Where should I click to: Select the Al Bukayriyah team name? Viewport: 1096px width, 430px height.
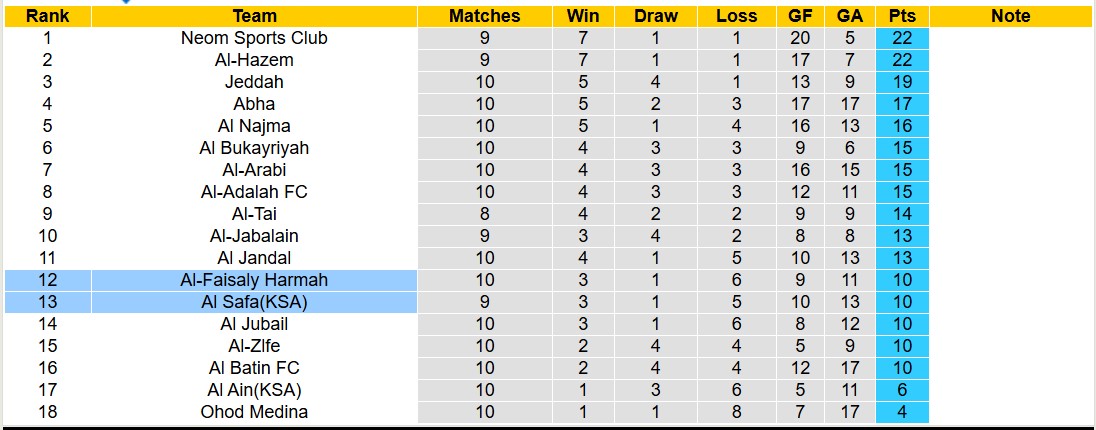click(254, 148)
